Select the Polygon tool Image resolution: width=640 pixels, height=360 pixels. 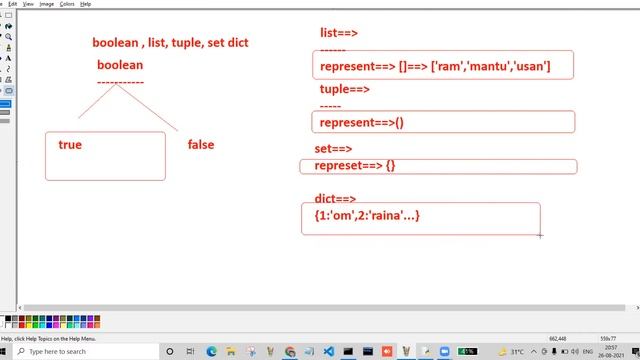(x=9, y=80)
